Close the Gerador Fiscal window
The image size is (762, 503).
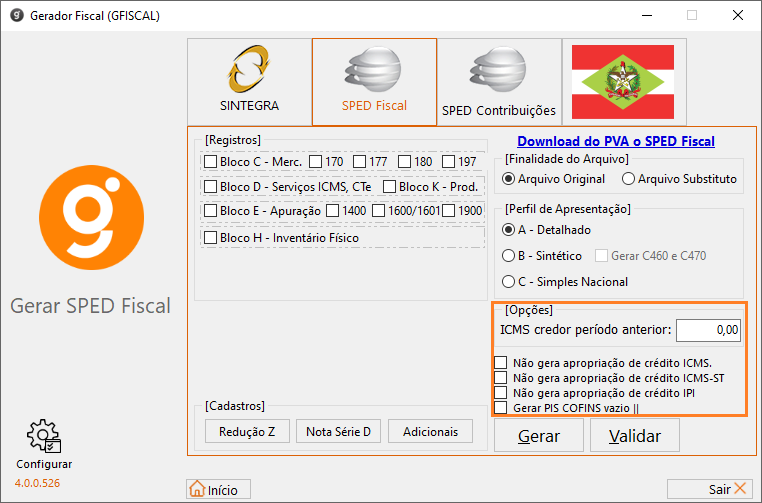(x=738, y=16)
